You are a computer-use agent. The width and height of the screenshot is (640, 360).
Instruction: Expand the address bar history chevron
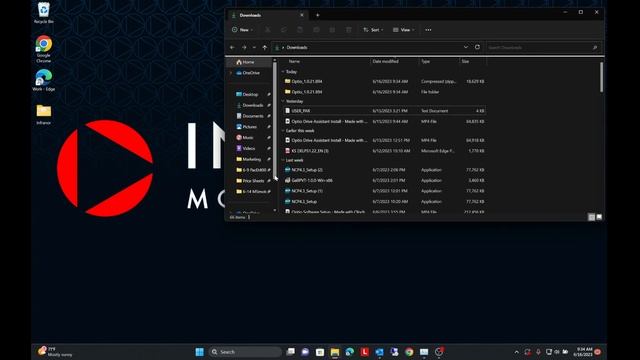[466, 47]
